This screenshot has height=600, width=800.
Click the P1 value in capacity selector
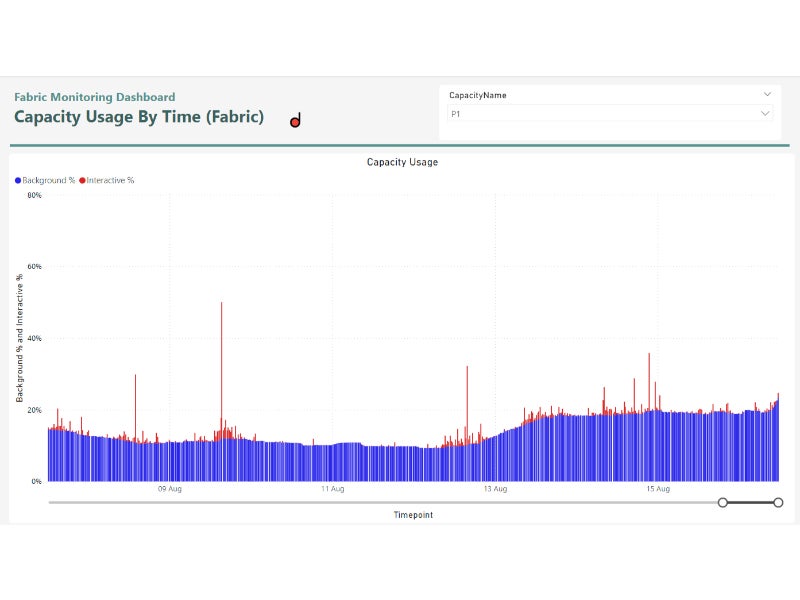point(456,115)
